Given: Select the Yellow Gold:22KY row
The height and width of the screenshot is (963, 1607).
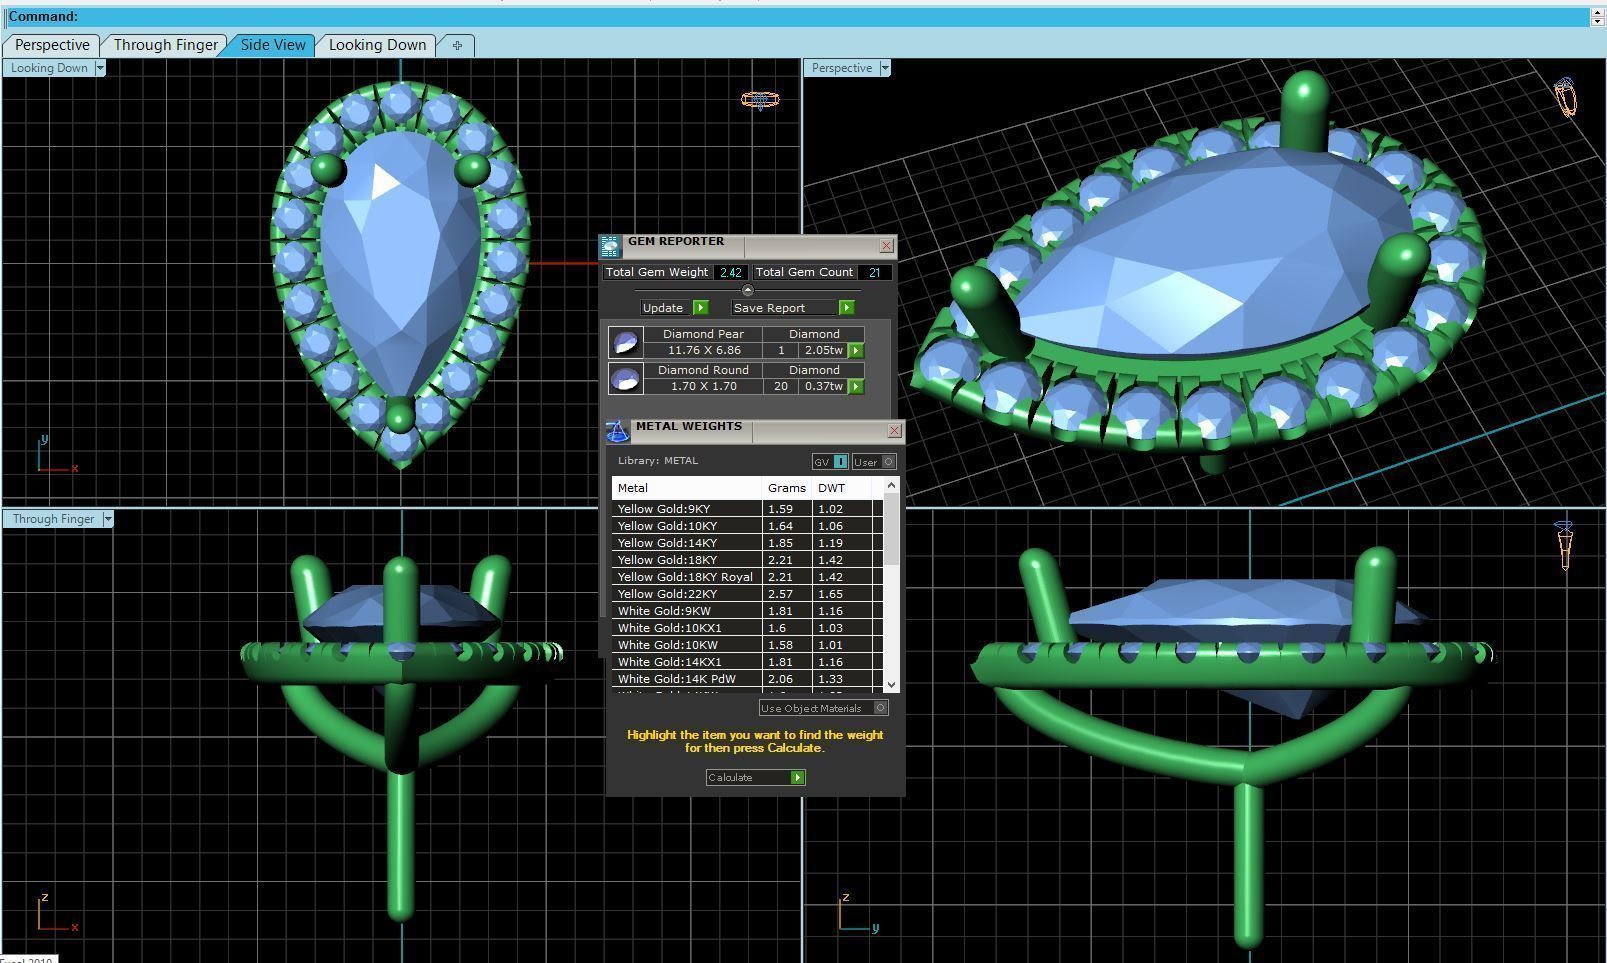Looking at the screenshot, I should click(747, 594).
